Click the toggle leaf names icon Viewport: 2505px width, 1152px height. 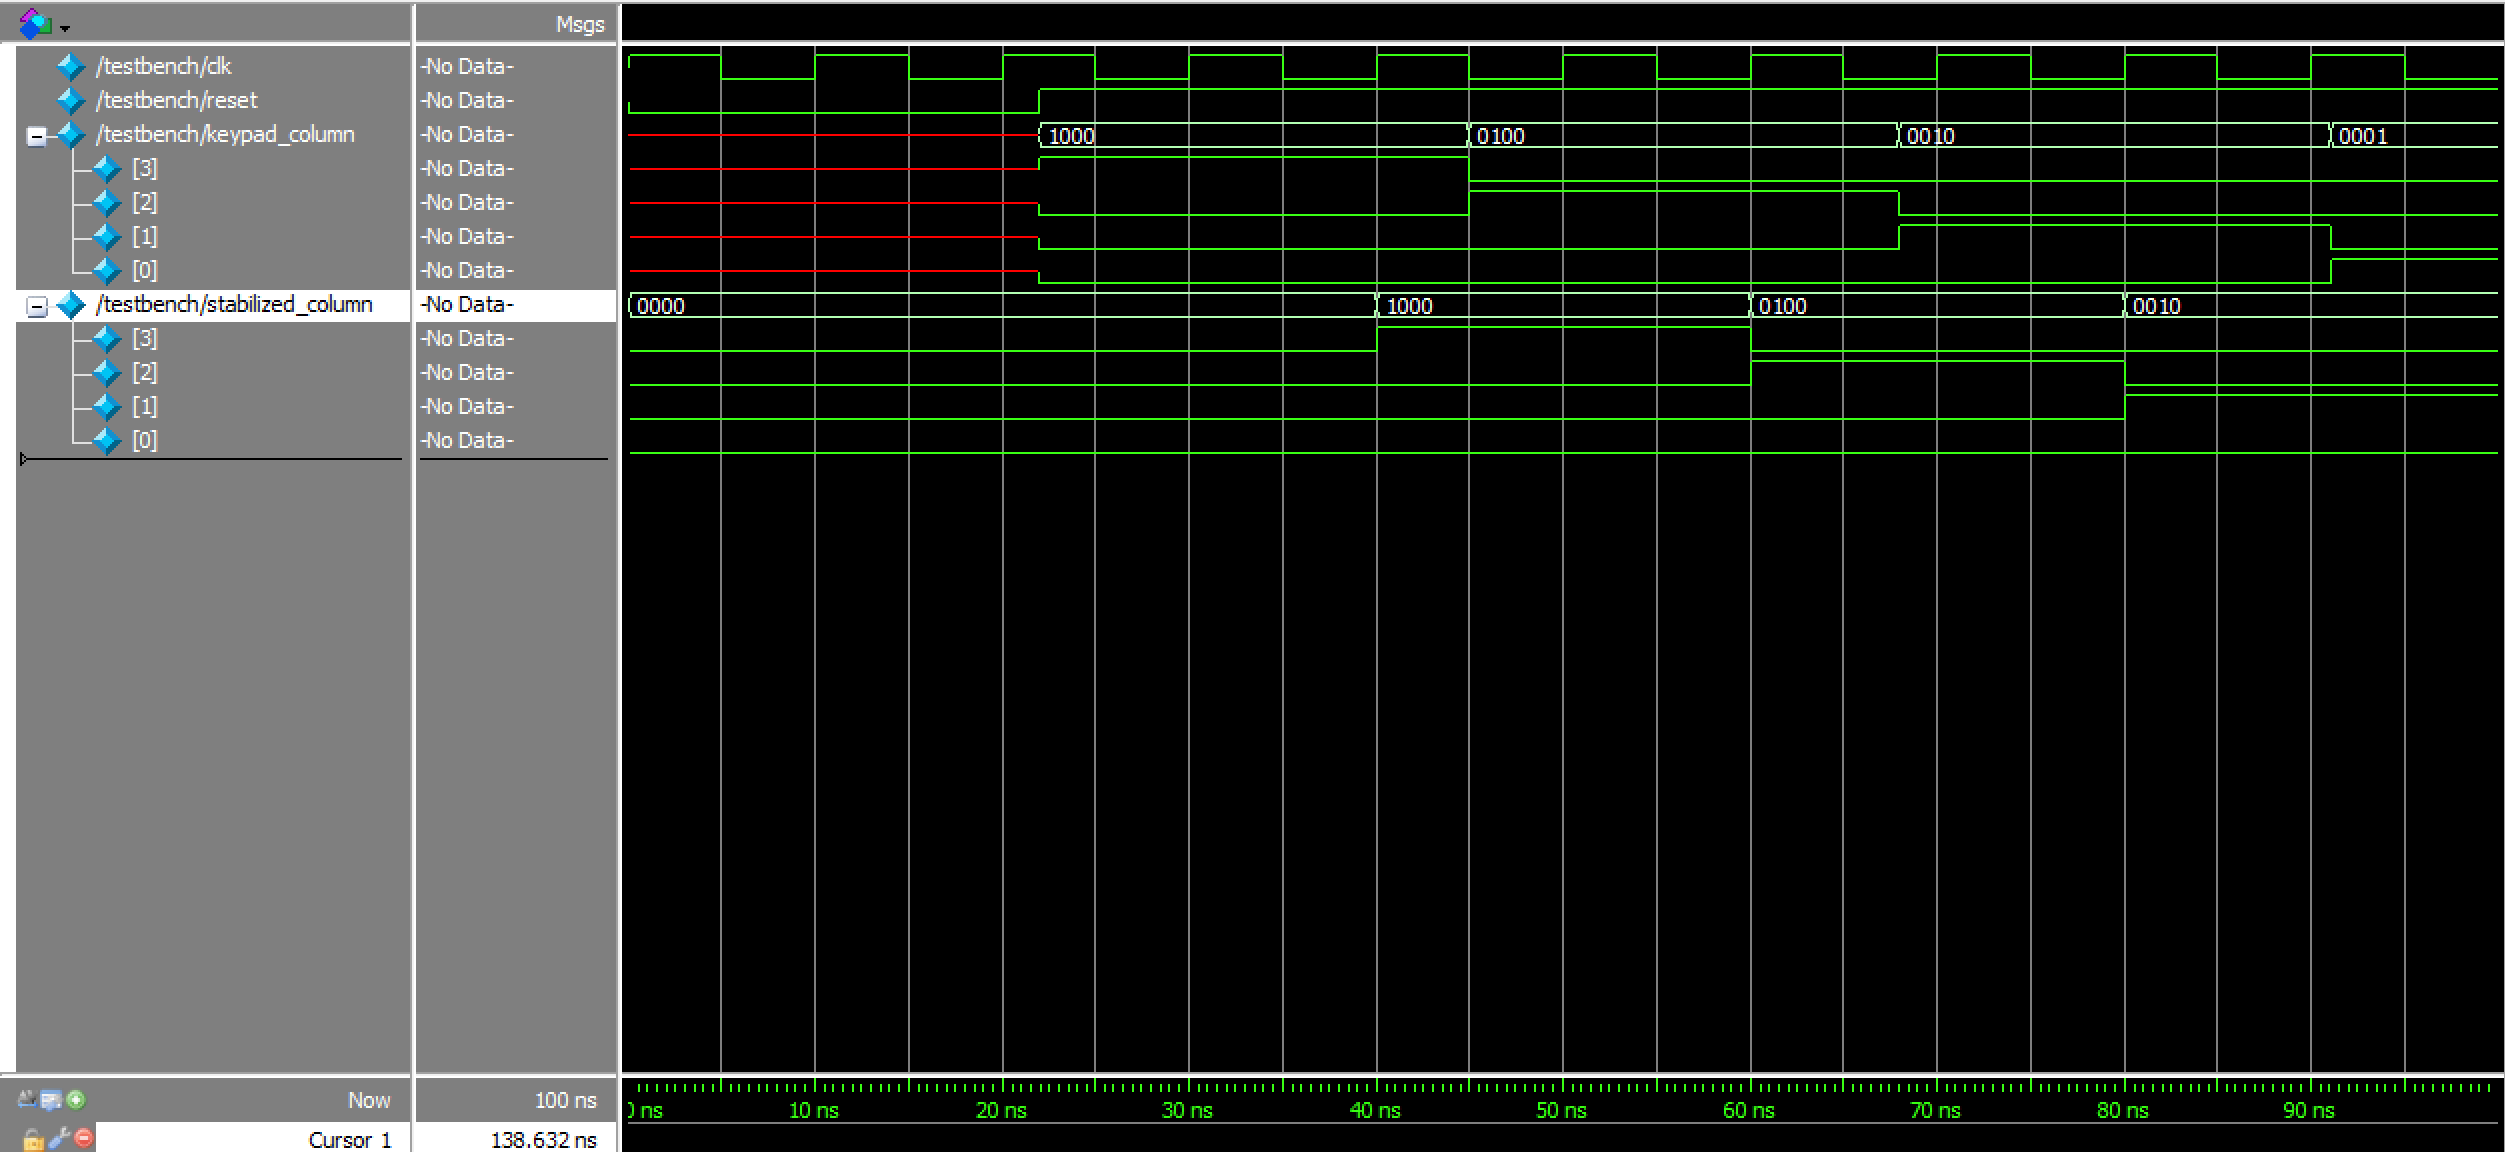(x=27, y=1100)
